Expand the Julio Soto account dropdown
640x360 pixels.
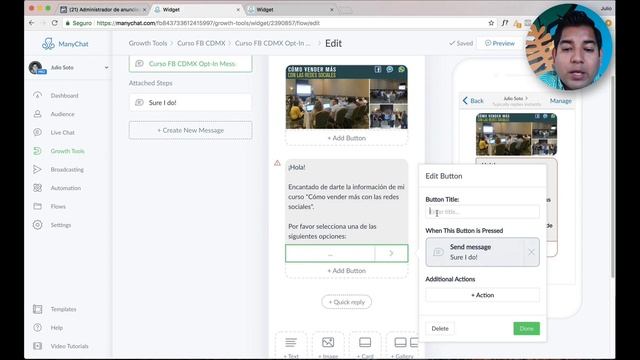pyautogui.click(x=106, y=67)
